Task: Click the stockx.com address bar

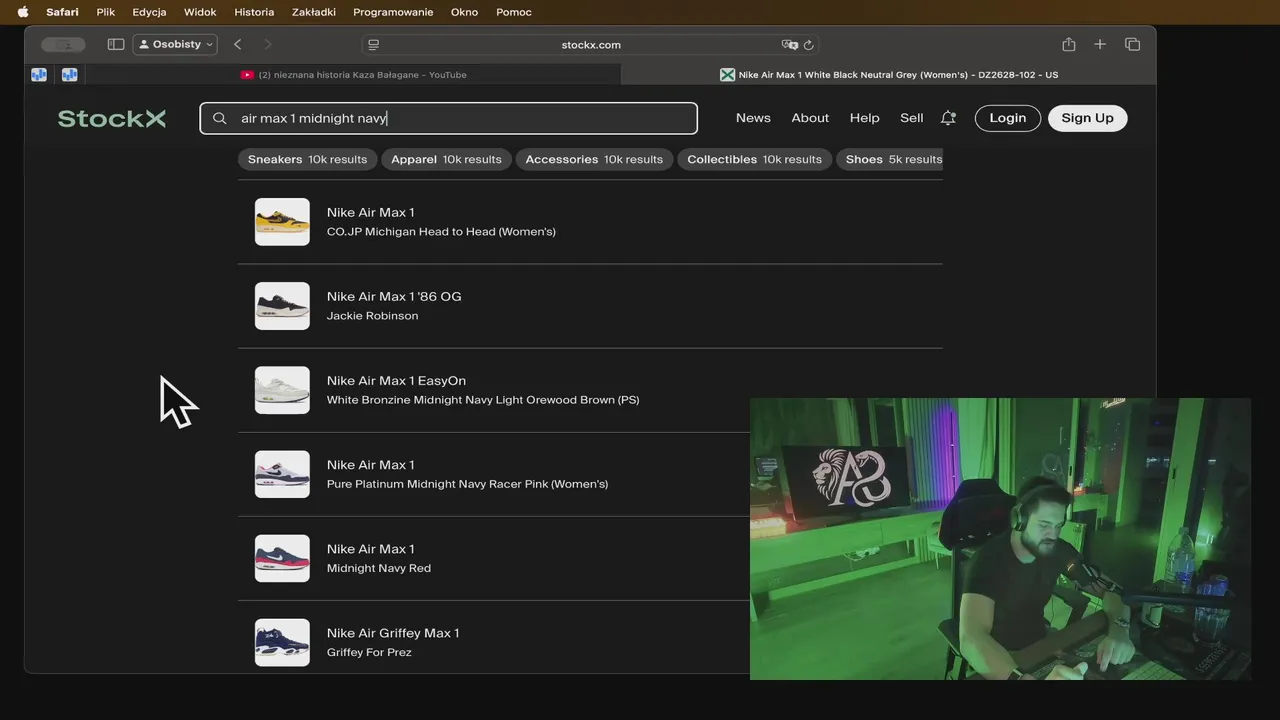Action: 591,44
